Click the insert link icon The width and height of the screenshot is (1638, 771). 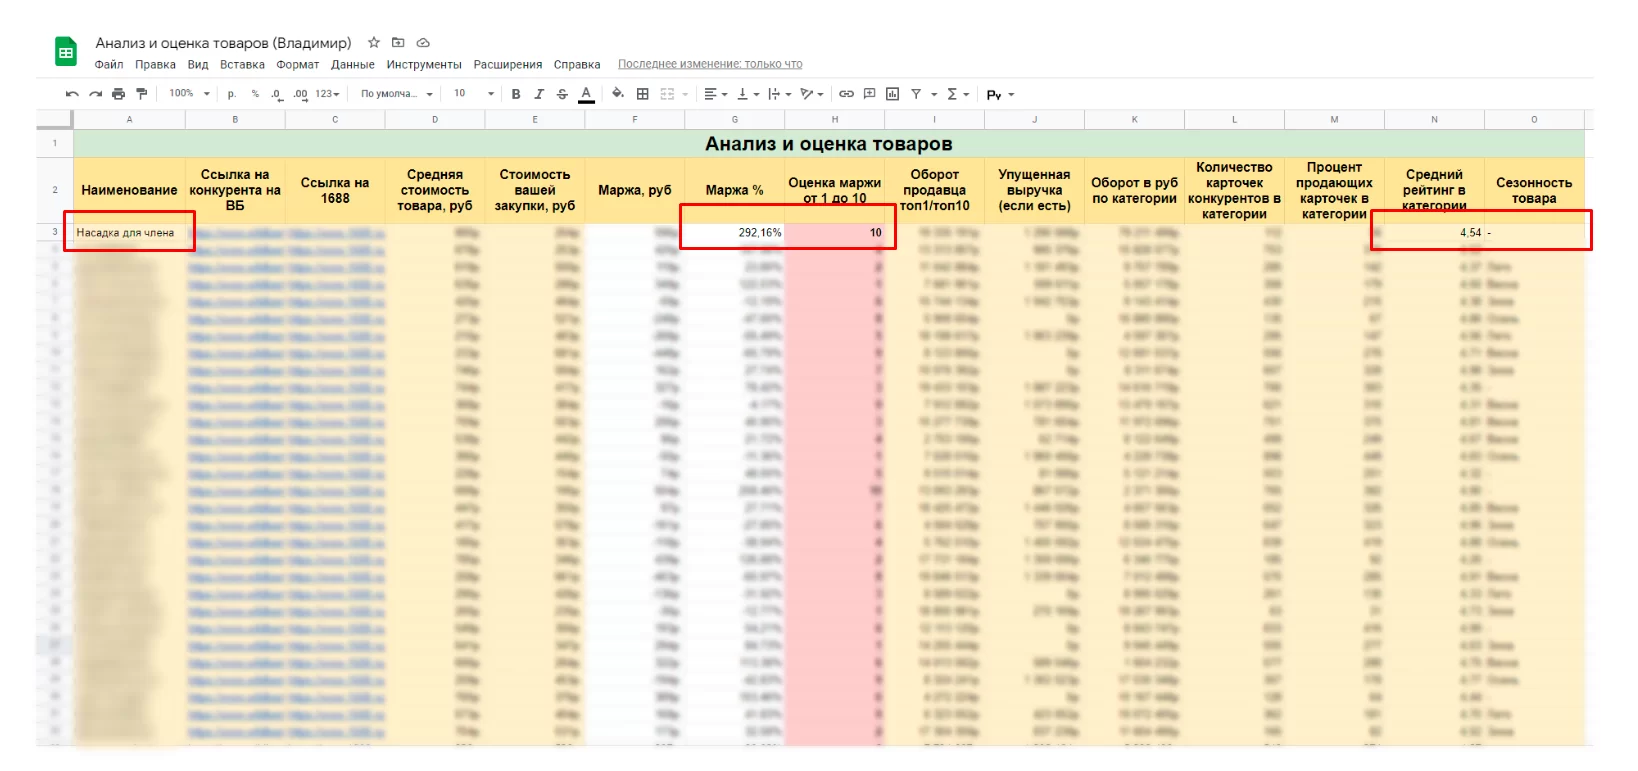846,94
